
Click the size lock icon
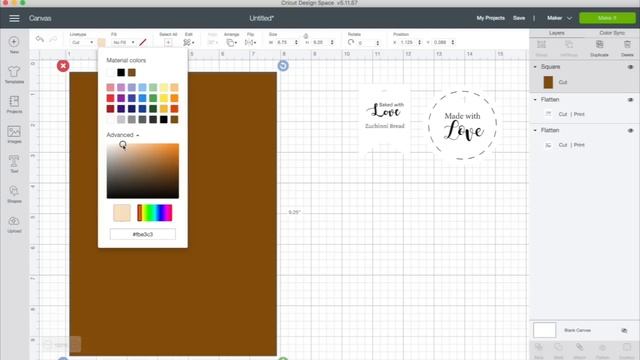pos(306,36)
